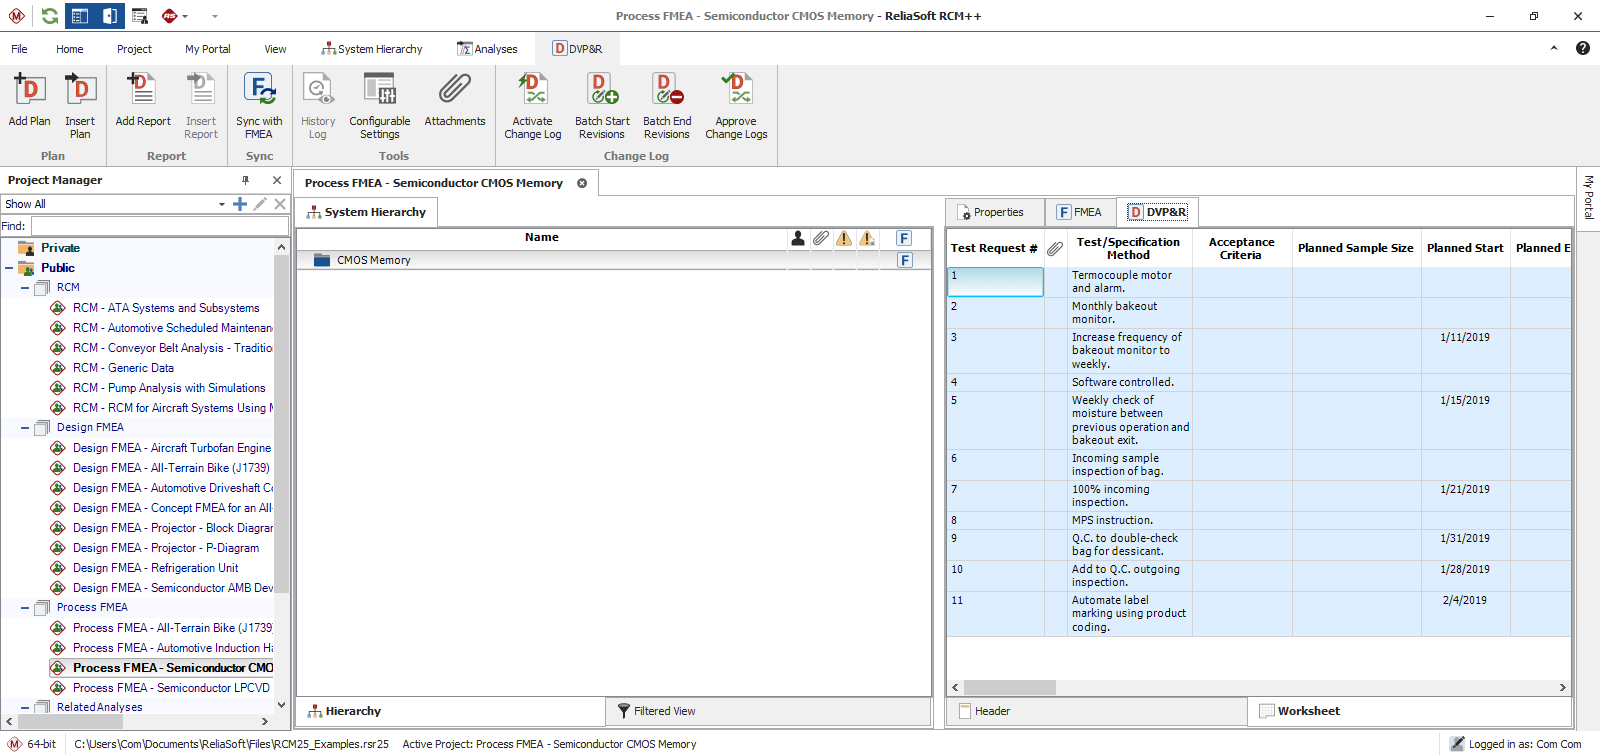Click worksheet horizontal scrollbar right arrow

pos(1562,688)
